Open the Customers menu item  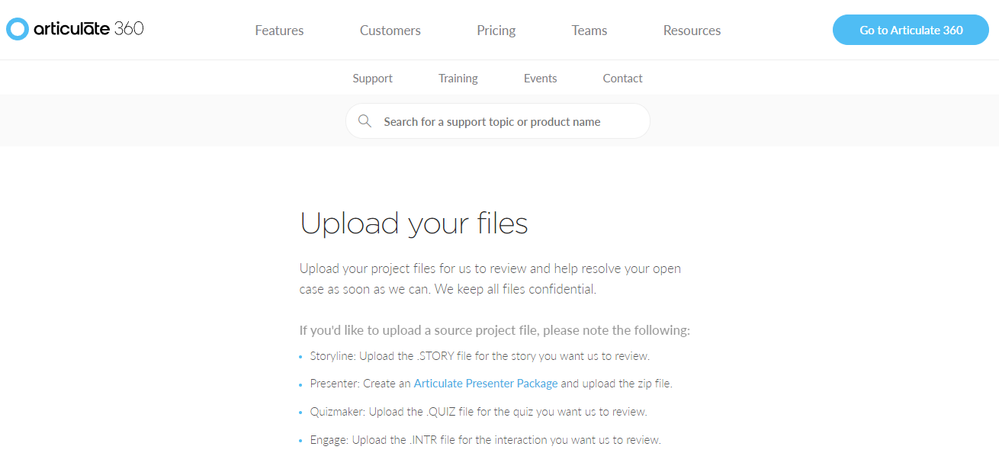click(x=390, y=31)
